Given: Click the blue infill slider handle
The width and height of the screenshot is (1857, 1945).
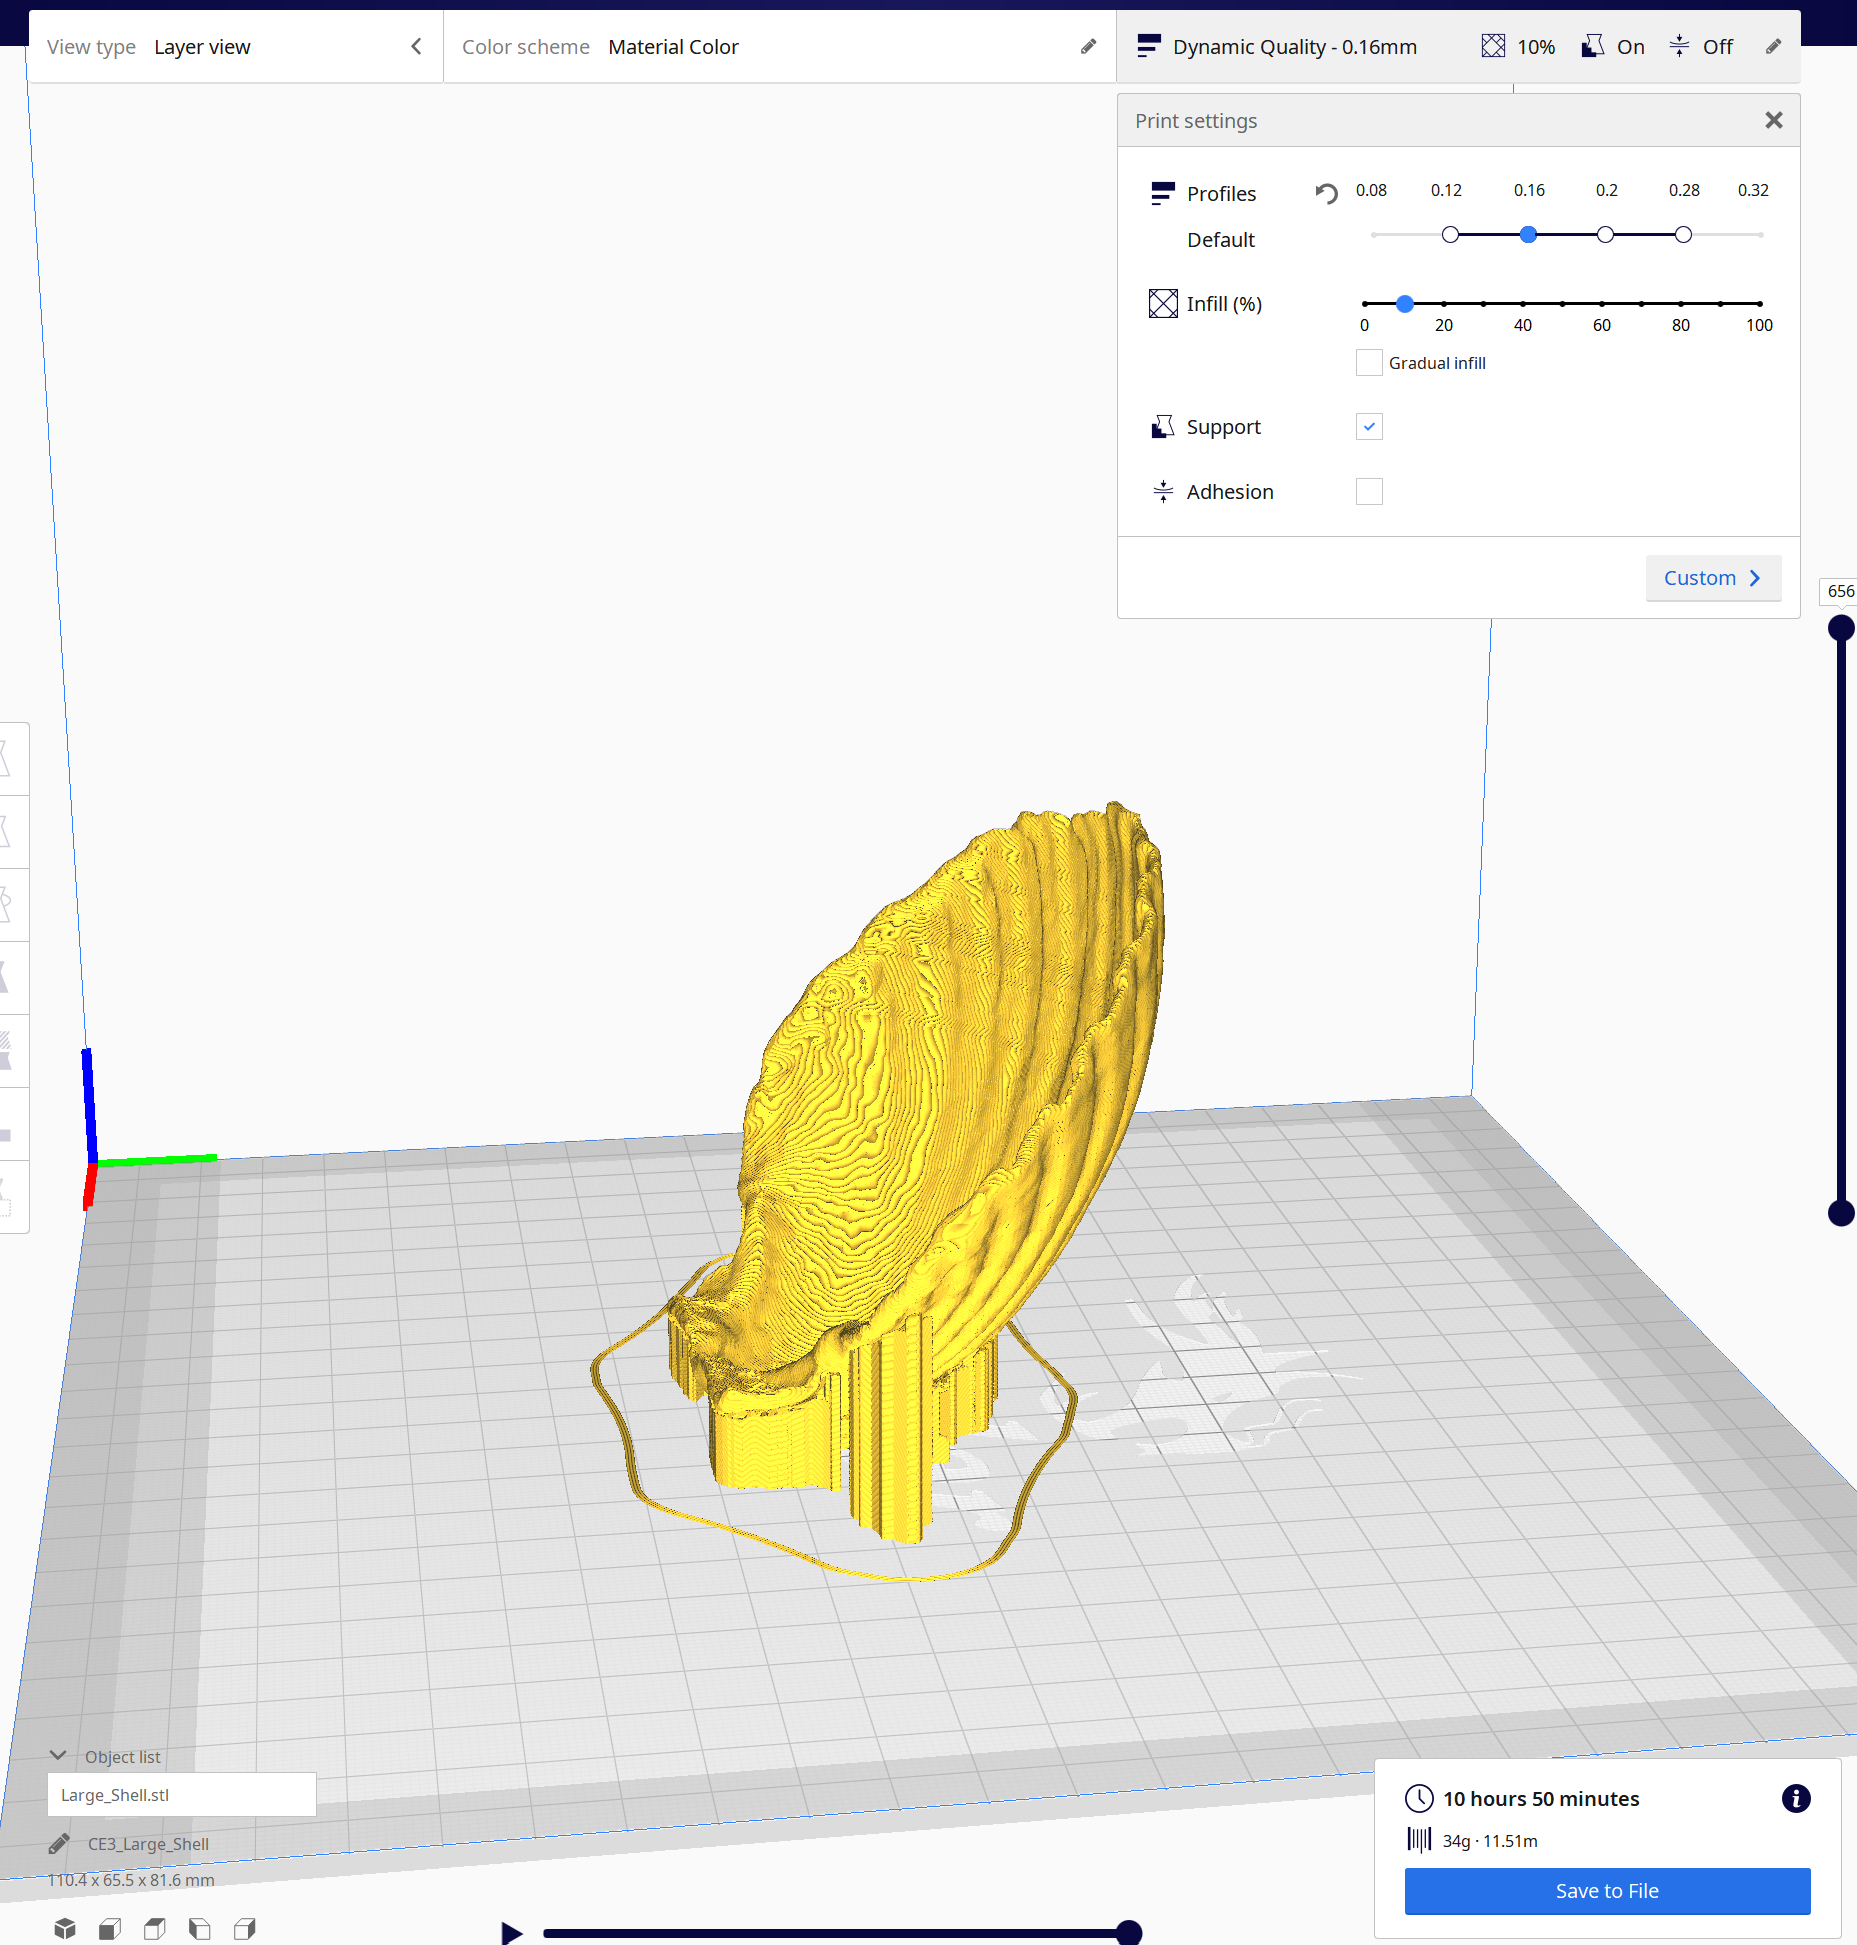Looking at the screenshot, I should (1404, 303).
